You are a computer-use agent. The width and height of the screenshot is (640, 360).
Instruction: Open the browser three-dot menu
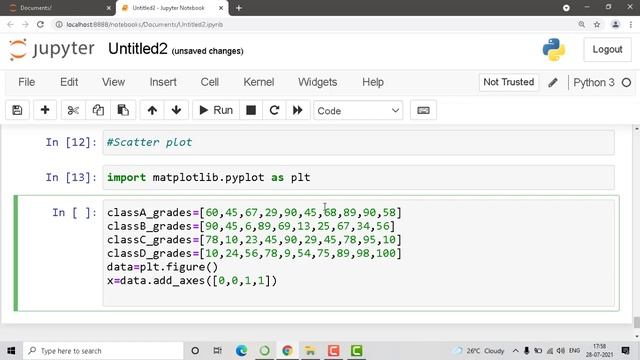[631, 24]
